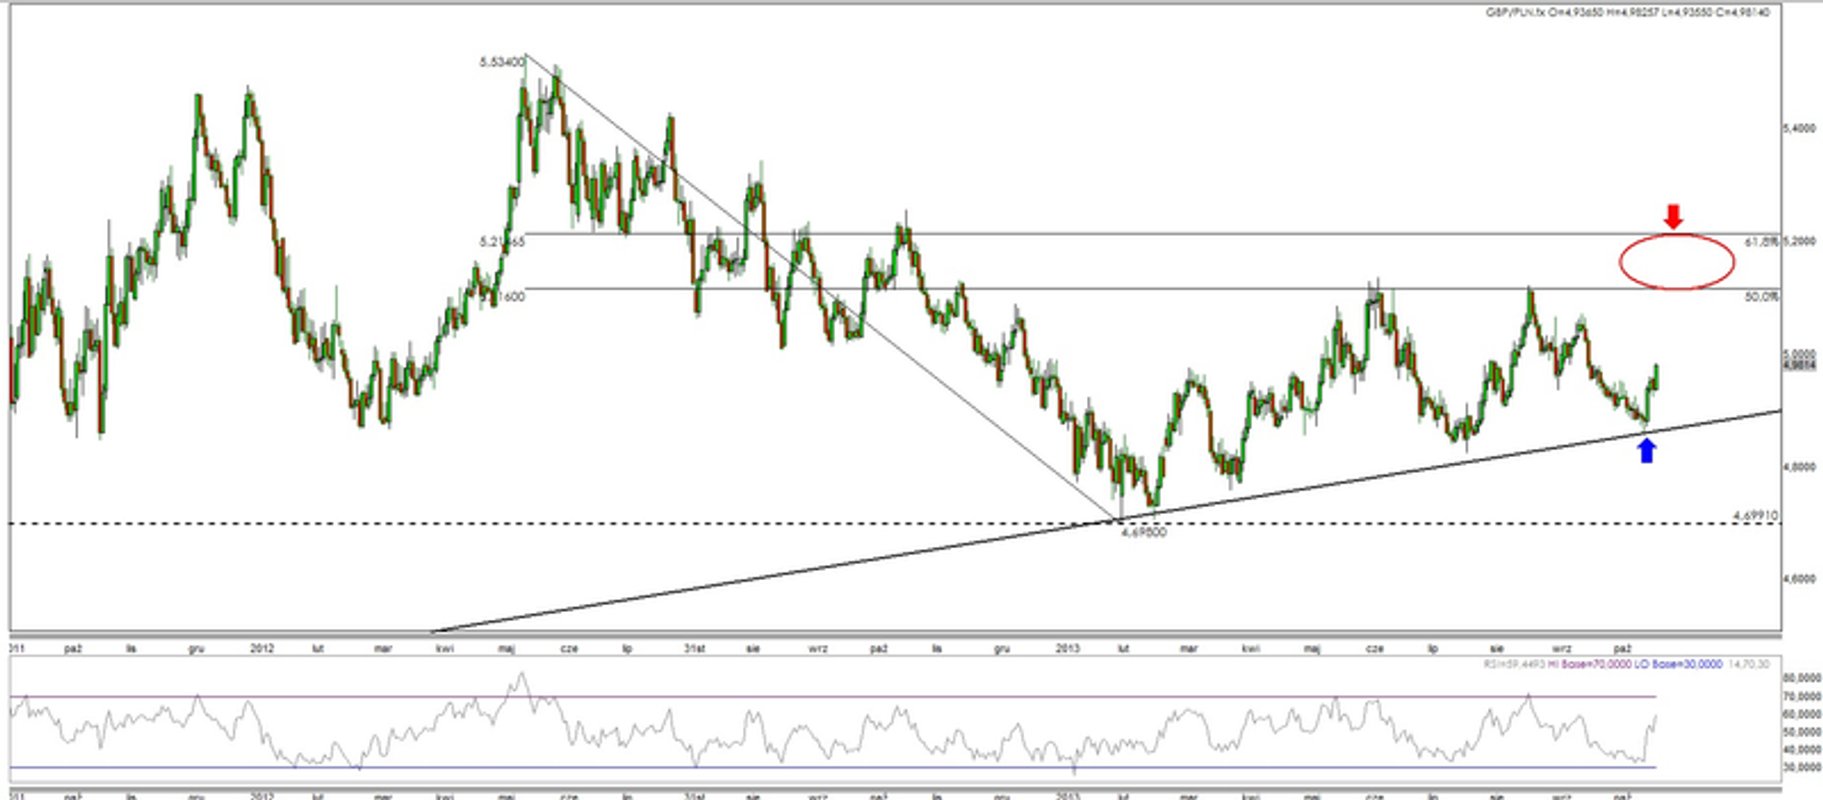Click the 61,8% Fibonacci level label
1823x800 pixels.
1761,242
